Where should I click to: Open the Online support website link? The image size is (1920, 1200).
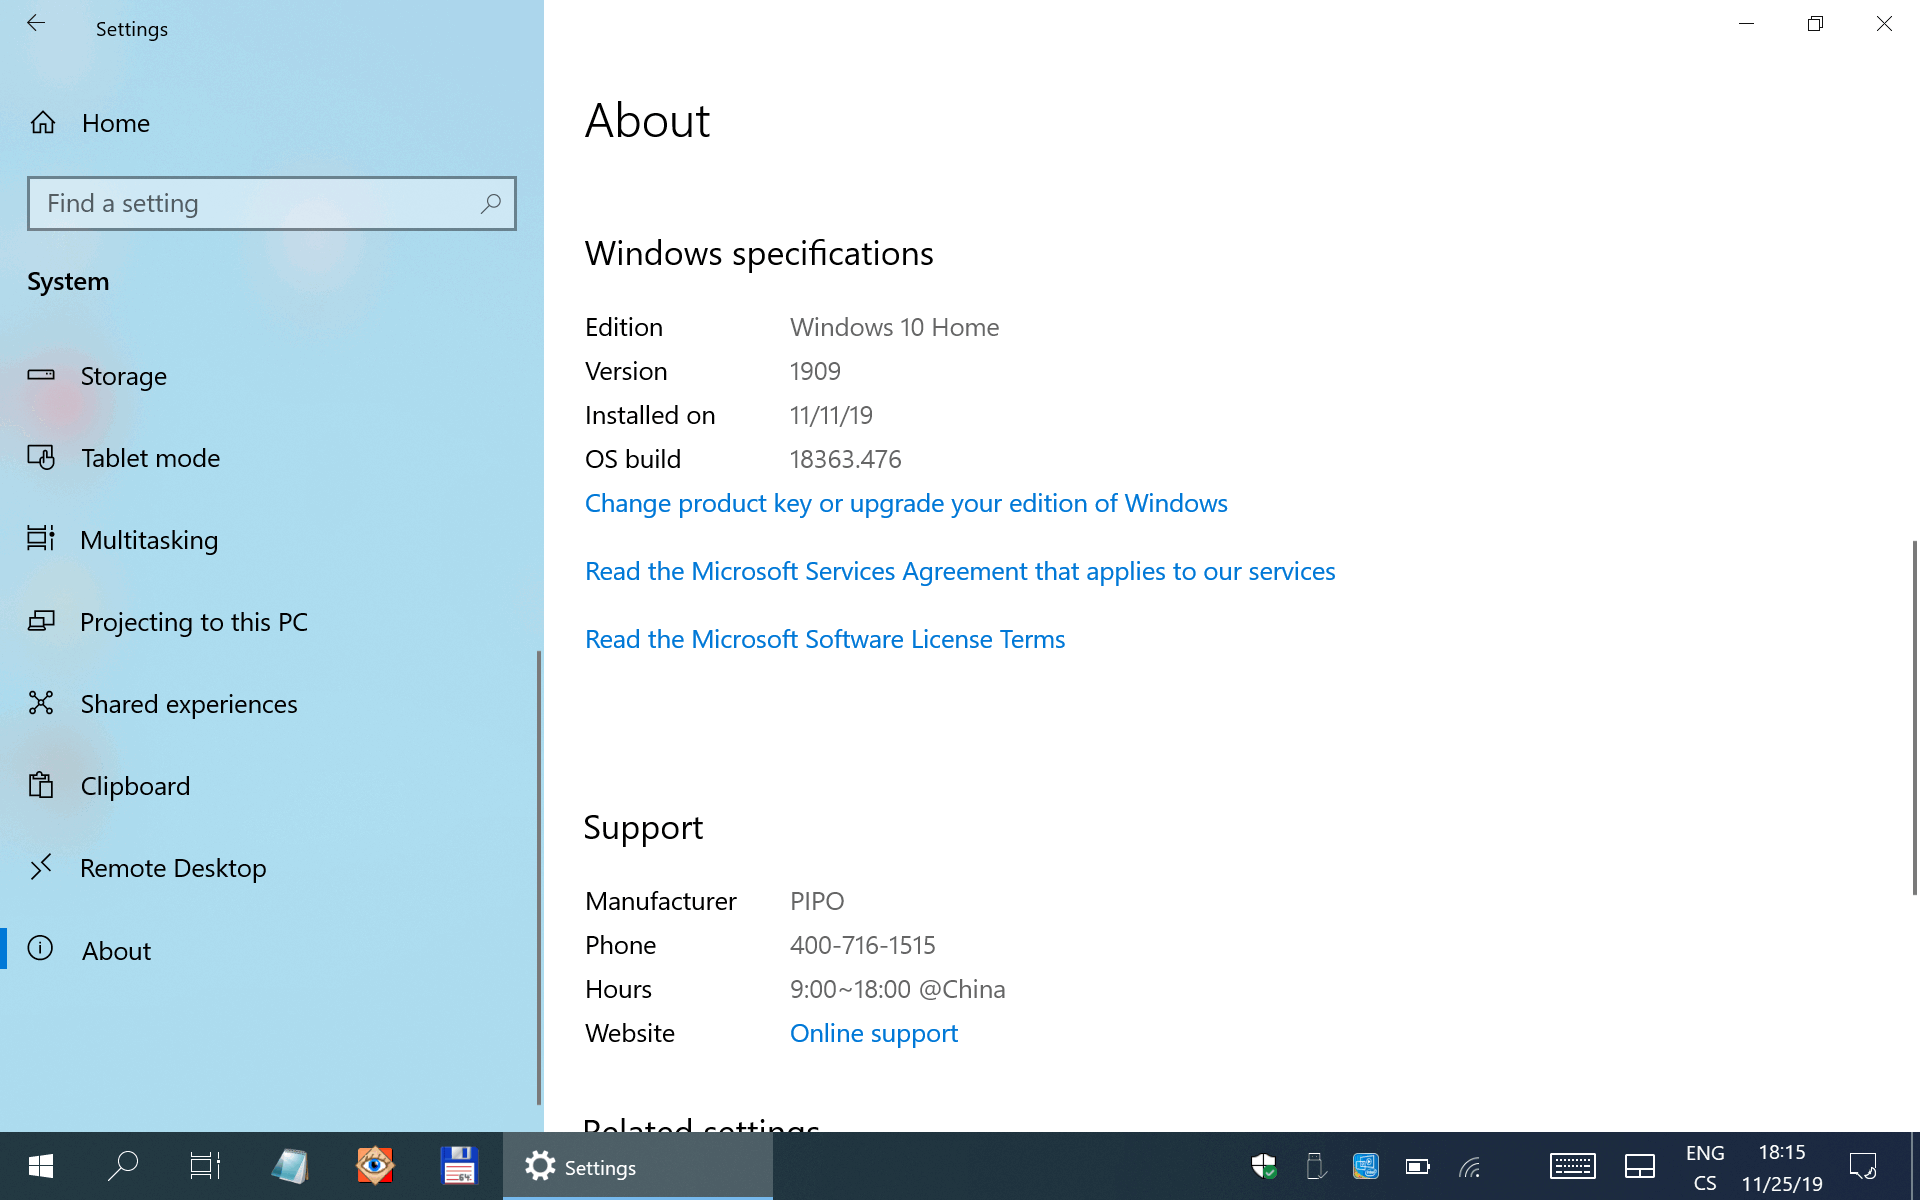pos(873,1033)
